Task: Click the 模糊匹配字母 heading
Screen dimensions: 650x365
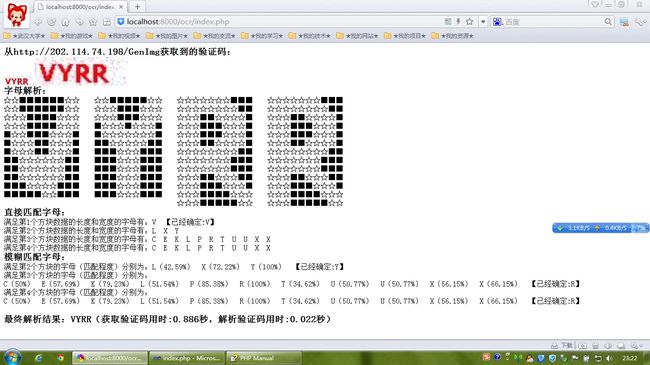Action: coord(34,257)
